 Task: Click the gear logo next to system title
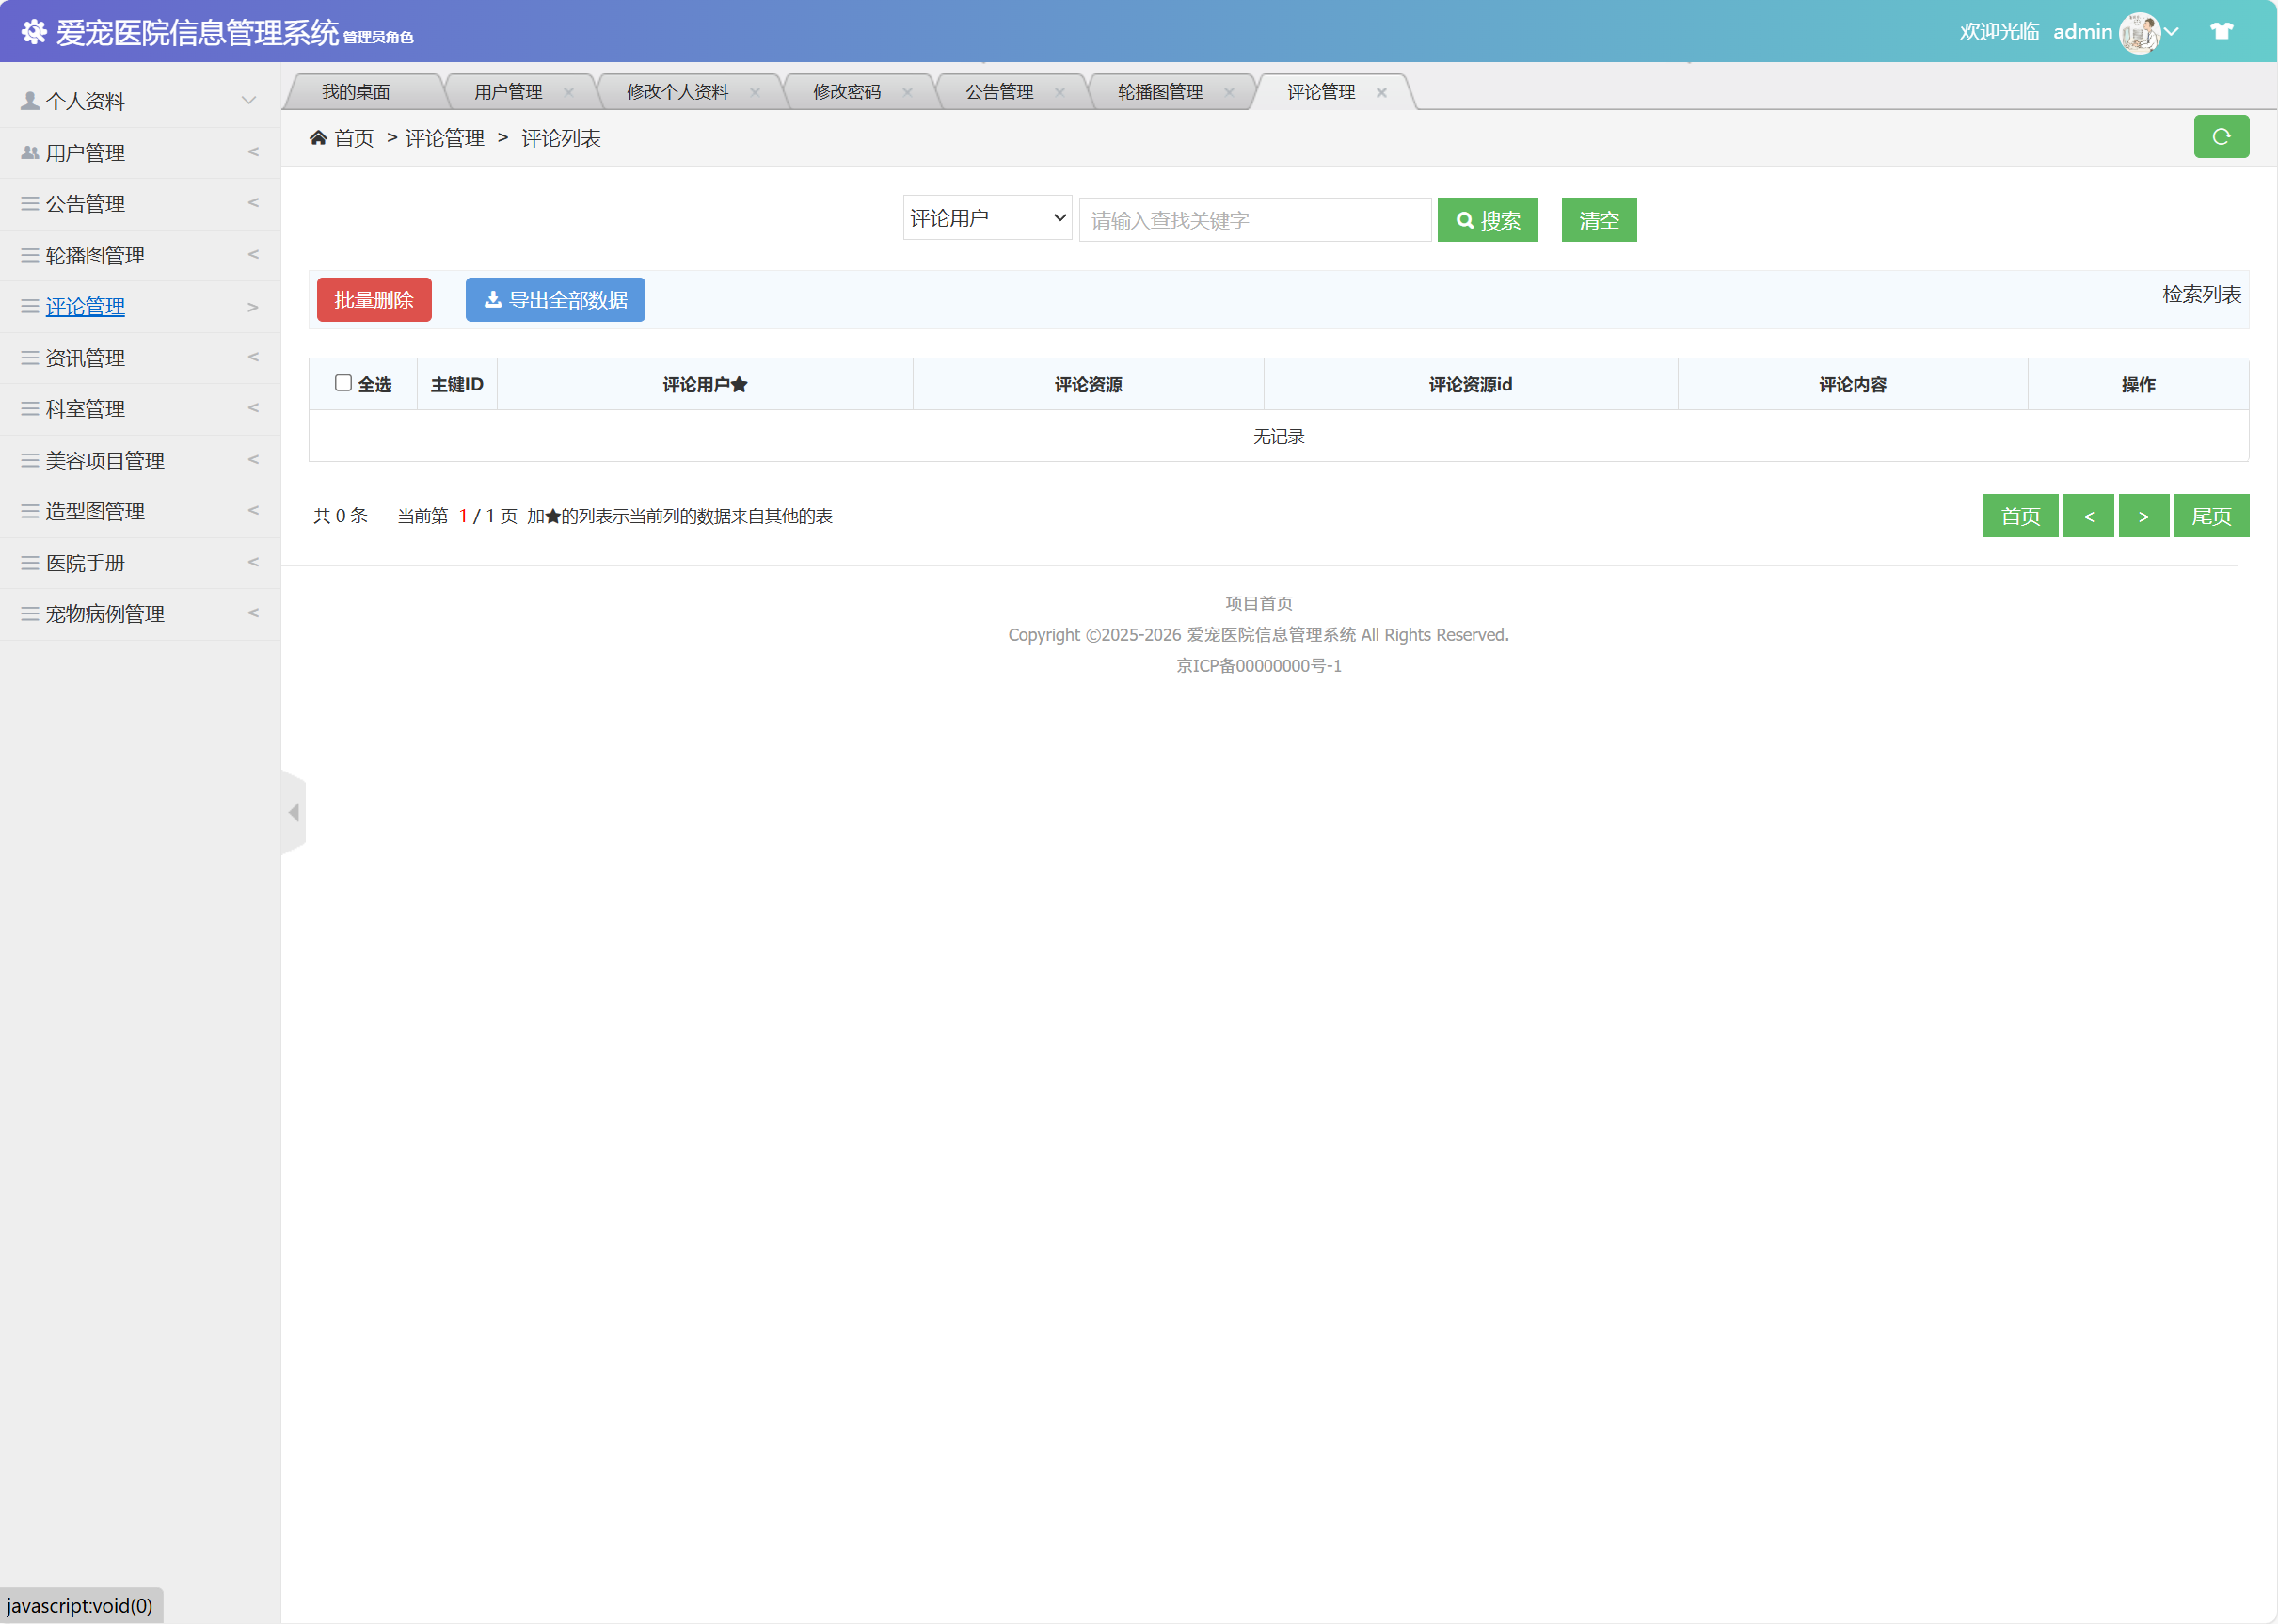tap(34, 32)
